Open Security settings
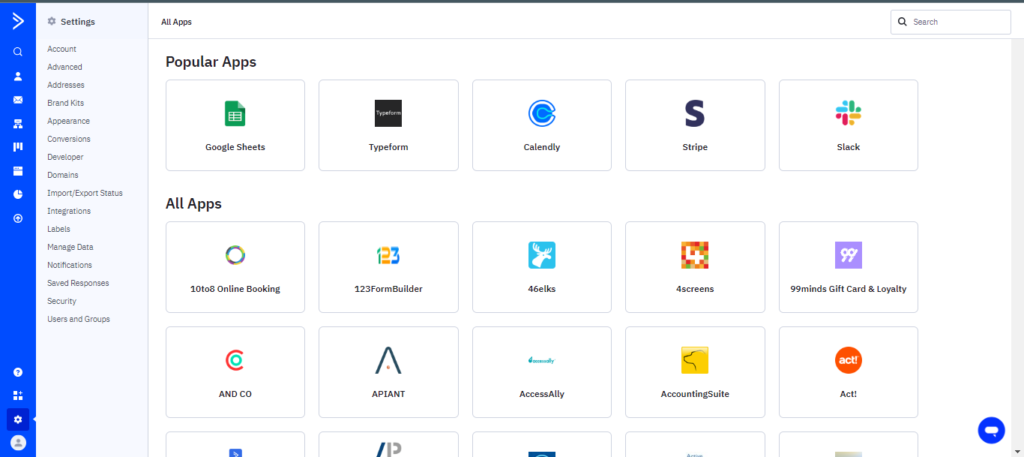 [61, 301]
